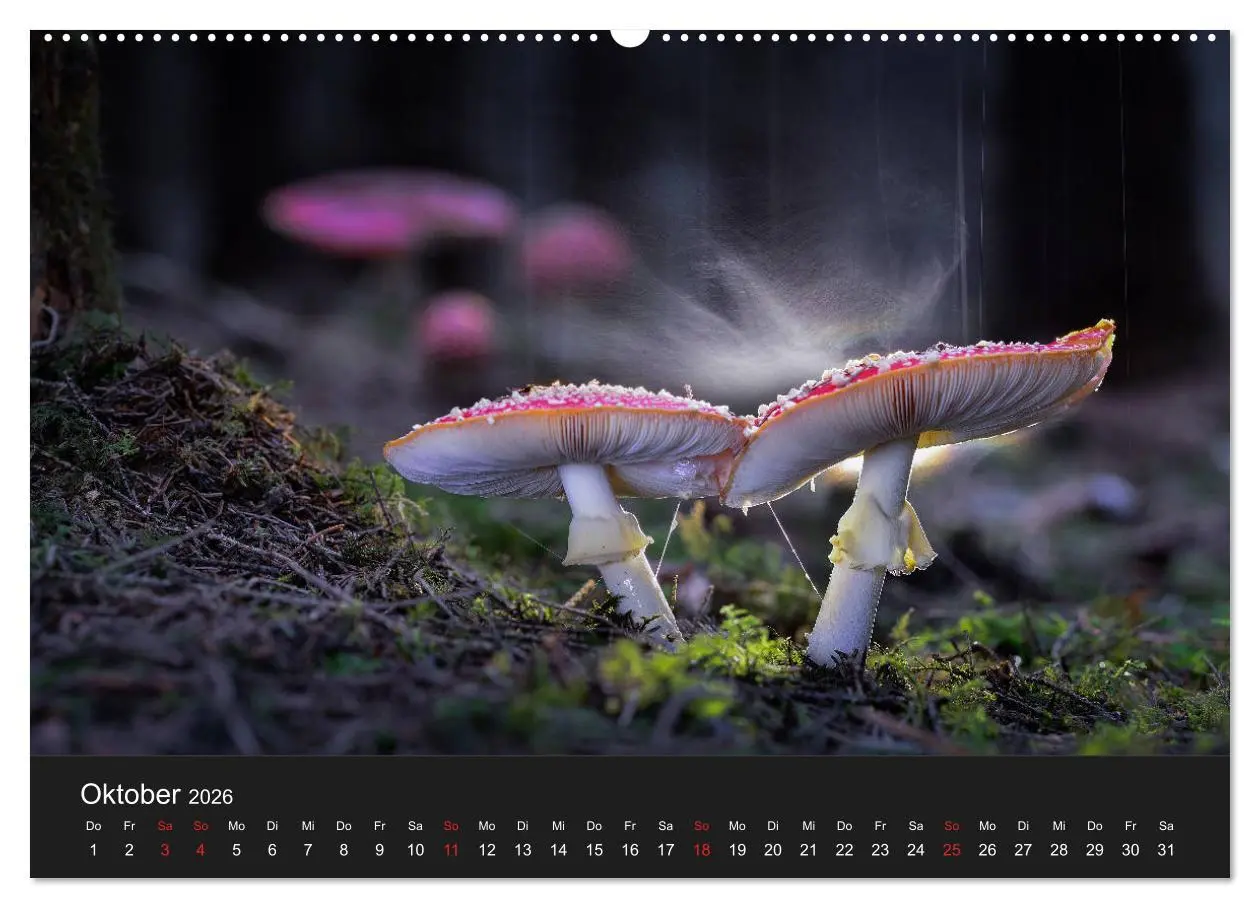Pick the red Sunday date 25
This screenshot has height=908, width=1260.
pyautogui.click(x=952, y=850)
